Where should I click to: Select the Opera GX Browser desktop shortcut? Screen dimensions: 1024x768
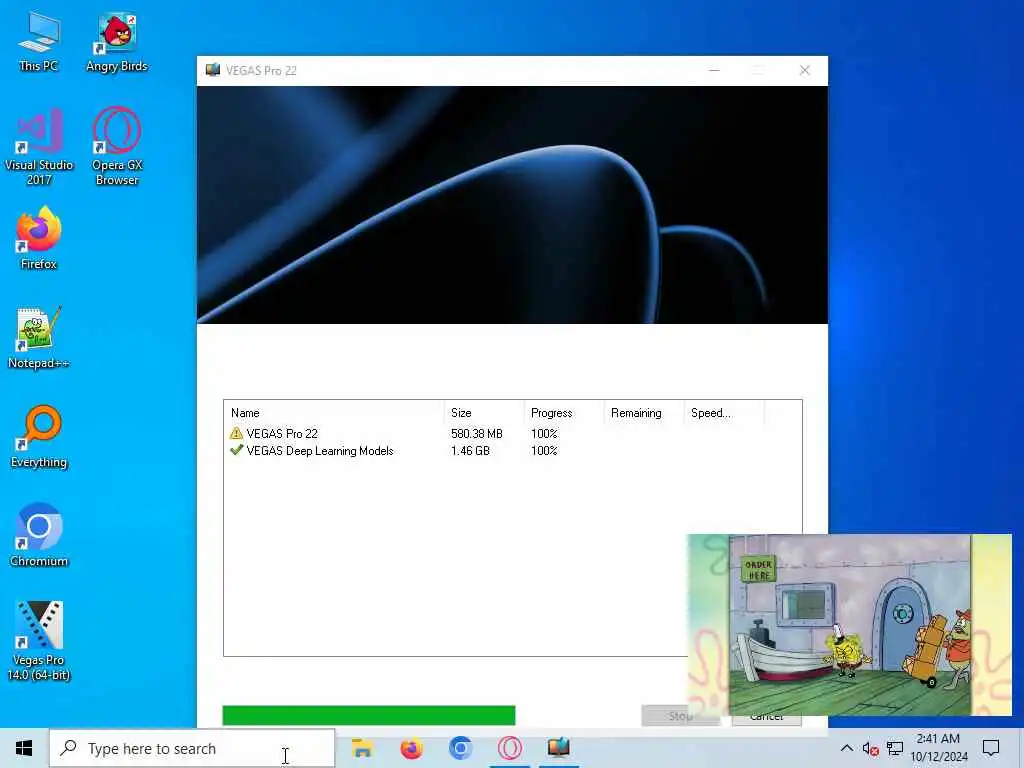click(117, 146)
